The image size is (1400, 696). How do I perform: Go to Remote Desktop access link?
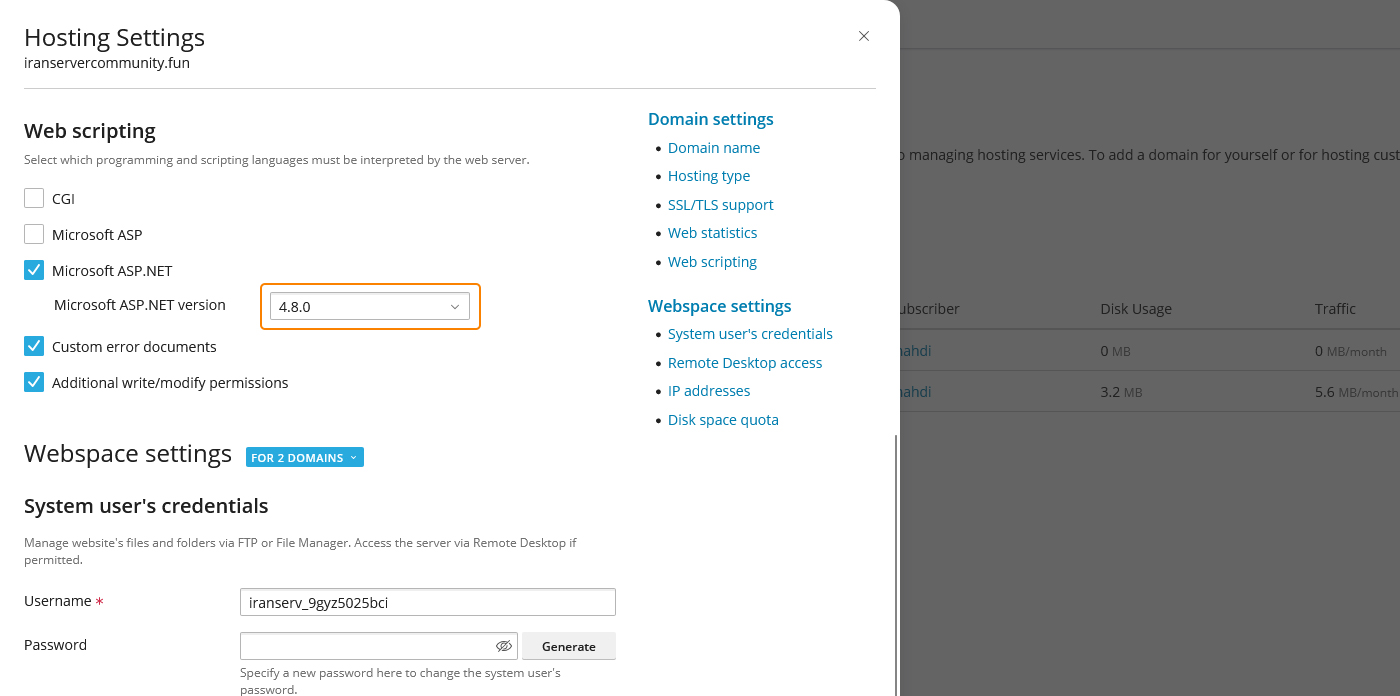click(745, 363)
